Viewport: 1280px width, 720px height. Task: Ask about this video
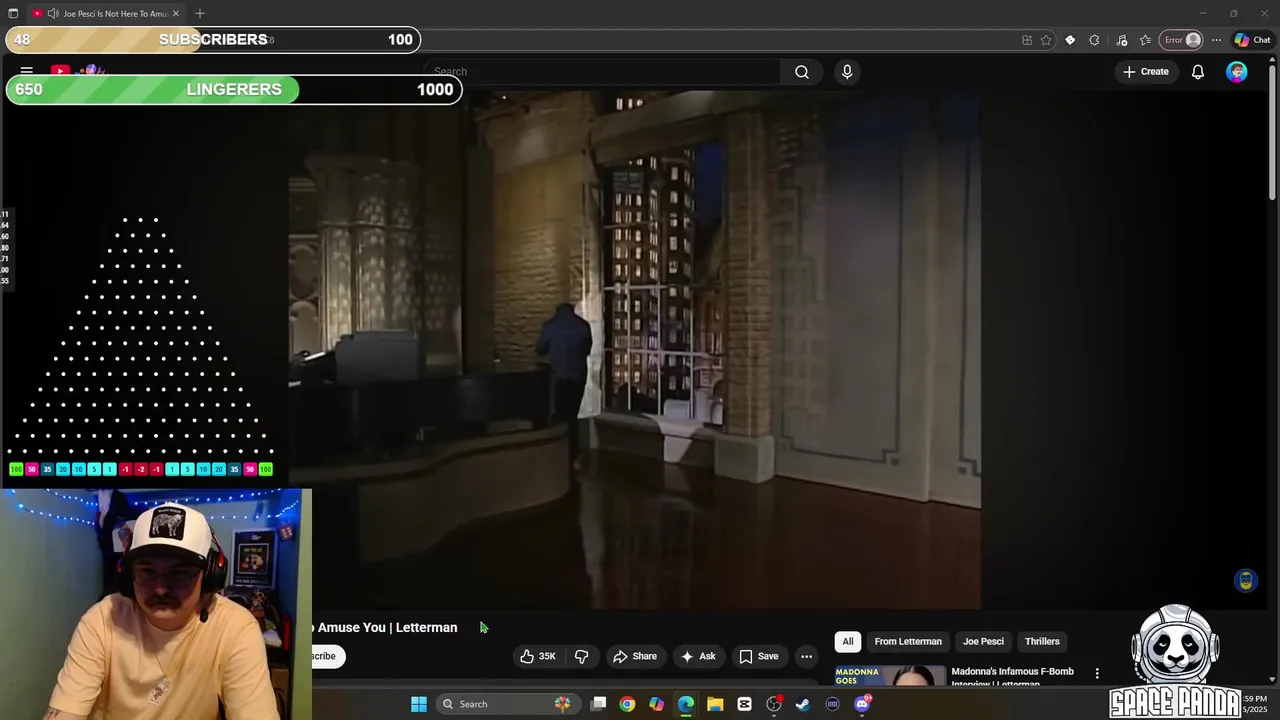698,656
